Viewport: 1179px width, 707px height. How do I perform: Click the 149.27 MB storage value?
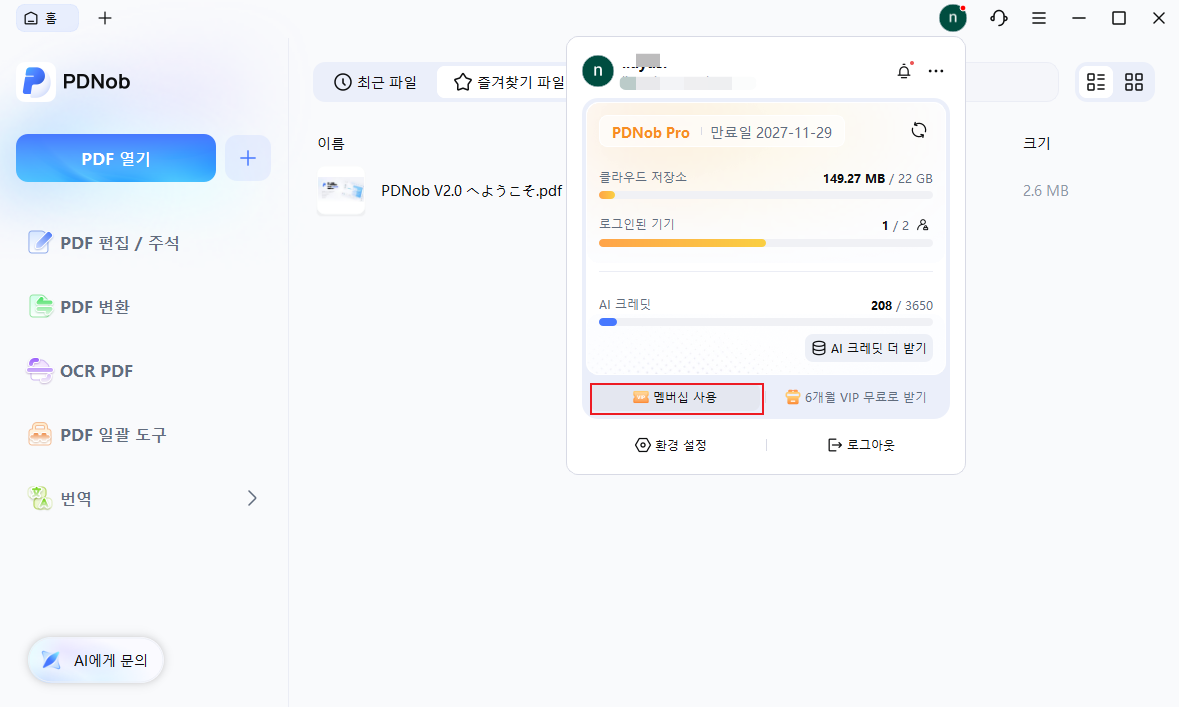click(x=853, y=179)
